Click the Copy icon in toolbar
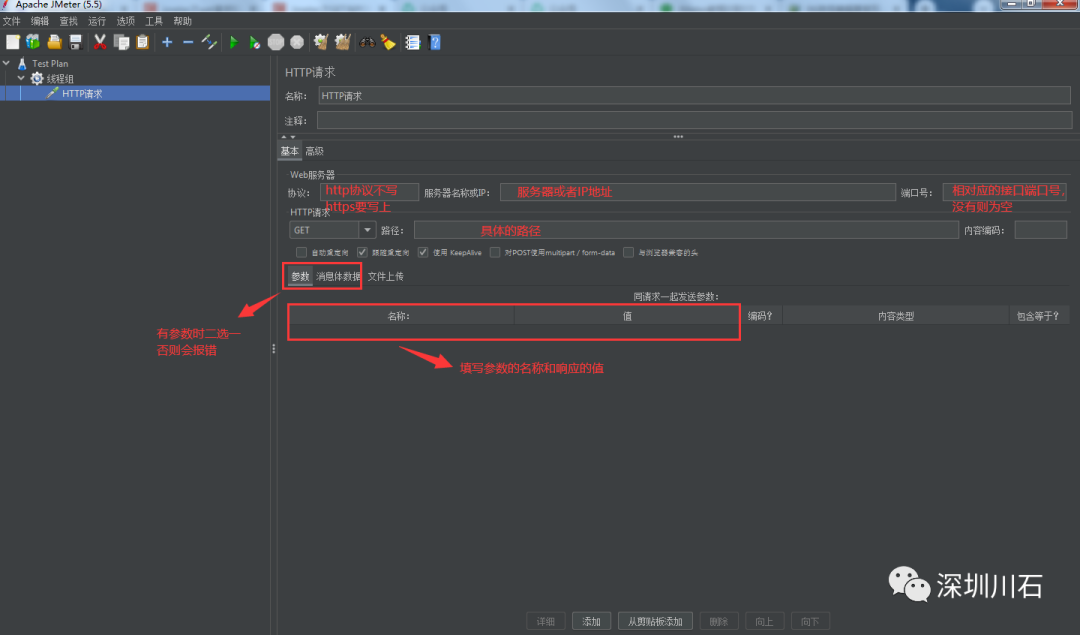 click(121, 42)
